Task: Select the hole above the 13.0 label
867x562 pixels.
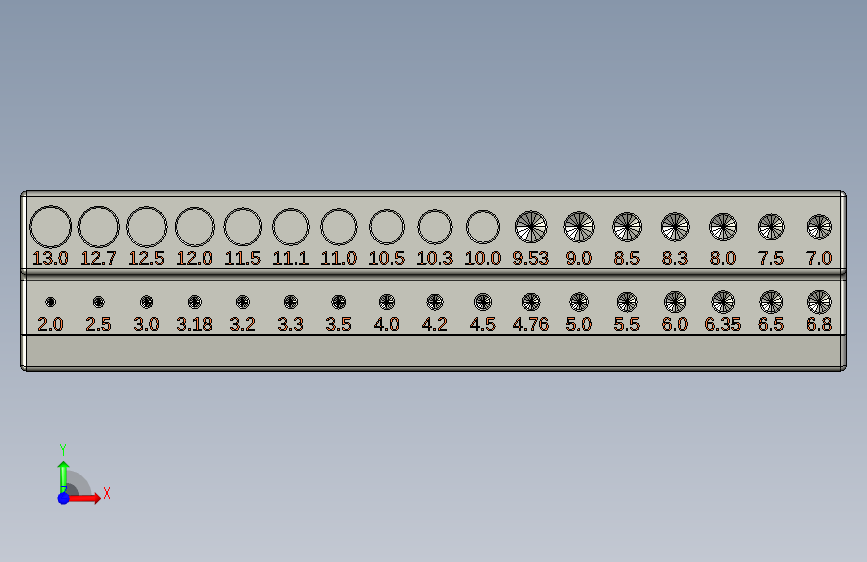Action: tap(50, 227)
